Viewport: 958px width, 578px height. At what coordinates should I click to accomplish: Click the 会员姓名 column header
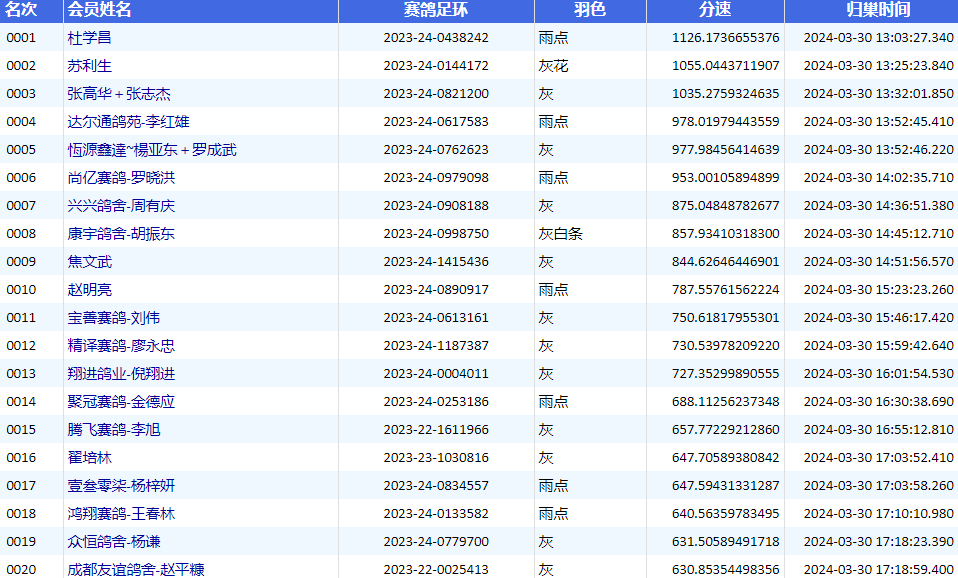click(99, 10)
